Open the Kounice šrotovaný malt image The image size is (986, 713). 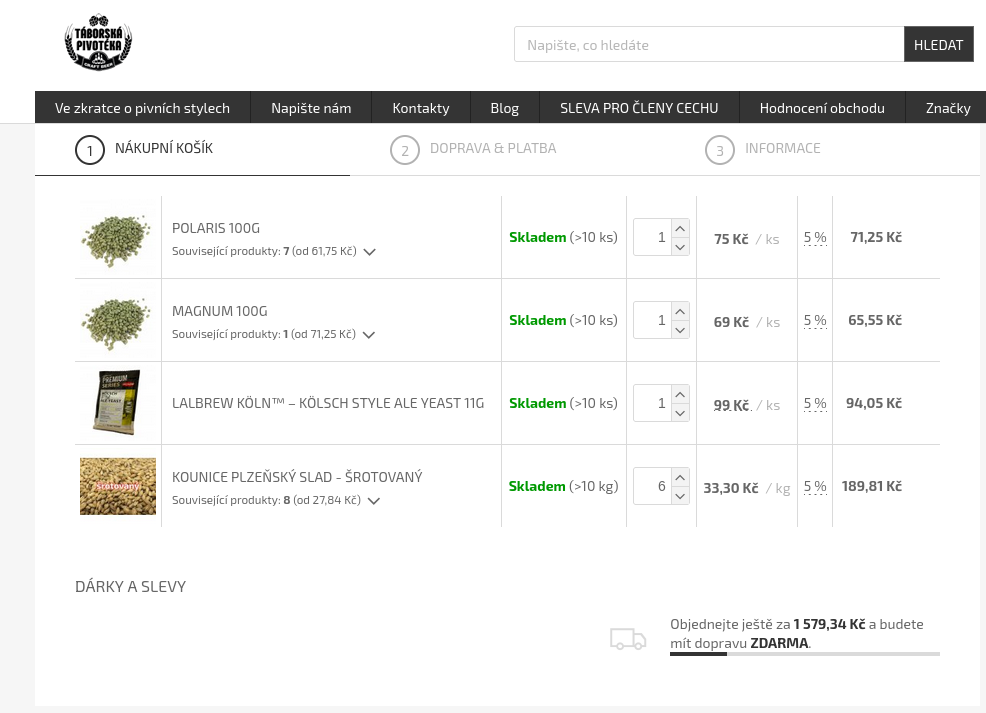117,486
